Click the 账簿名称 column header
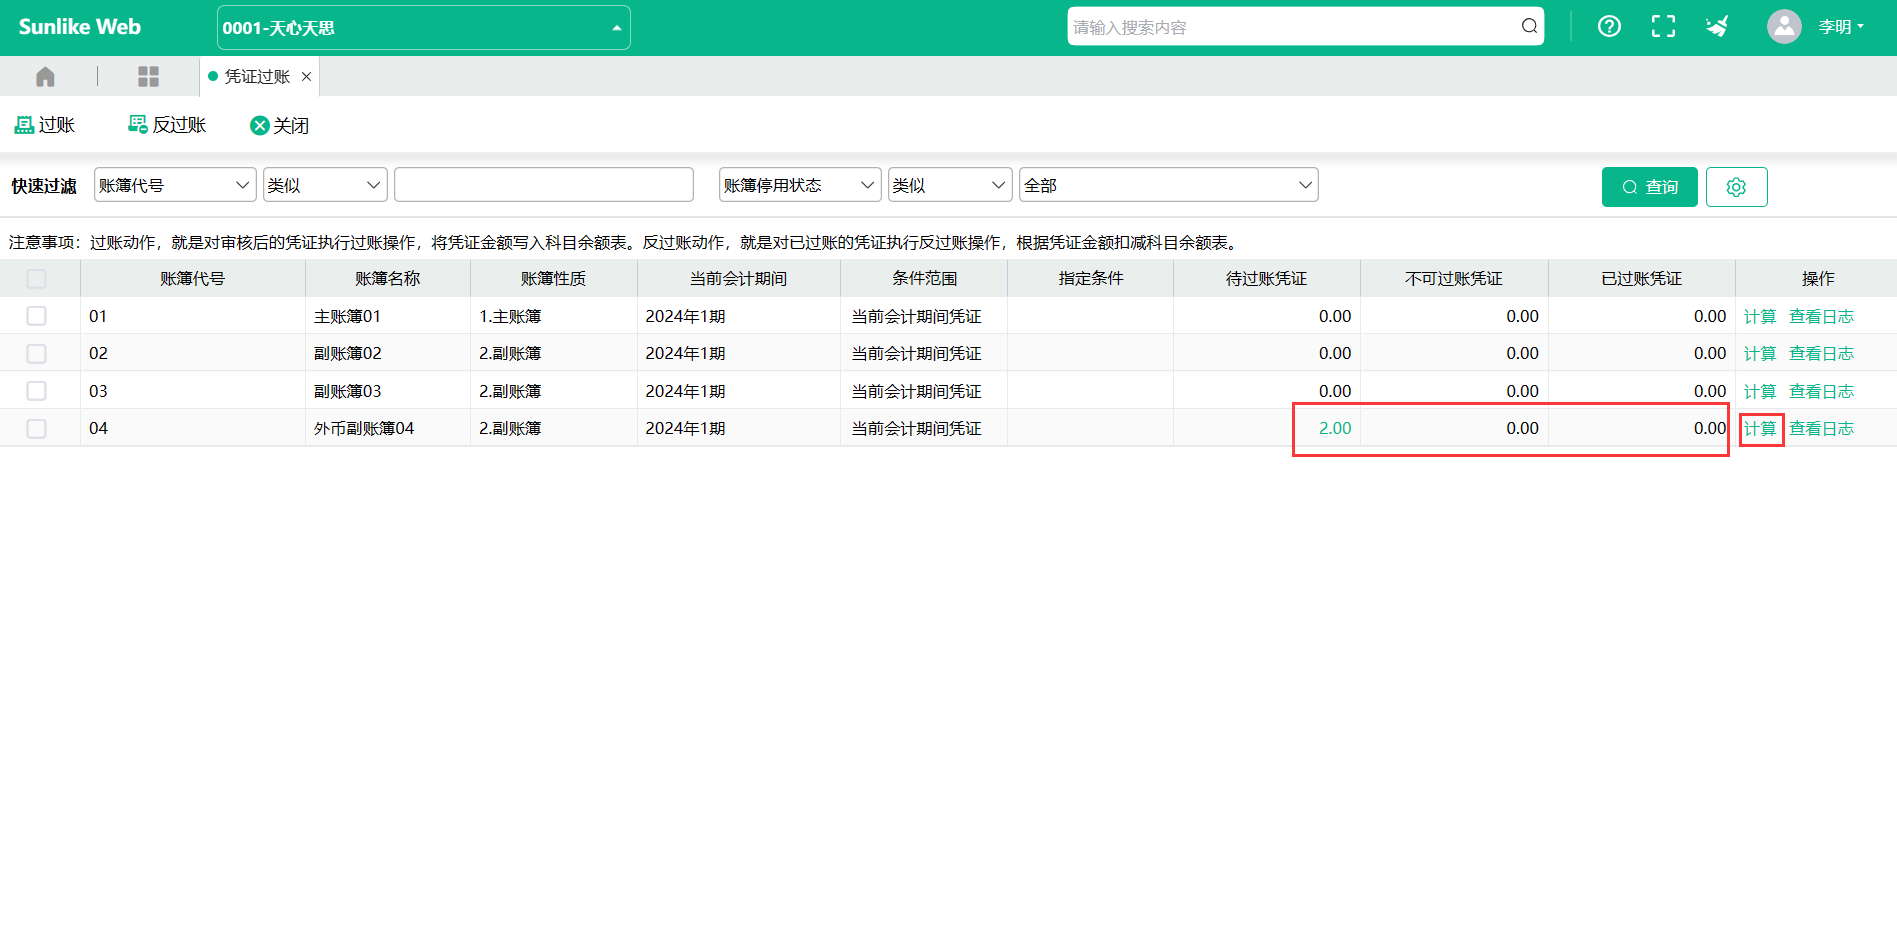 point(387,279)
